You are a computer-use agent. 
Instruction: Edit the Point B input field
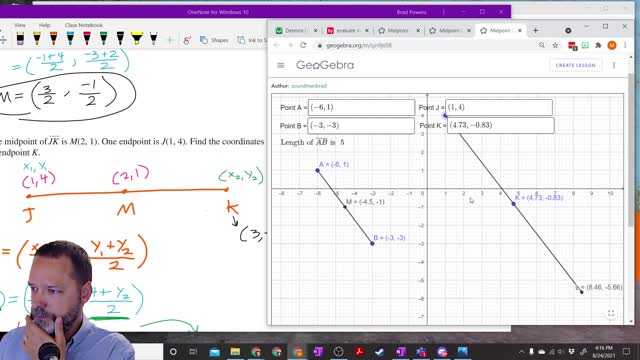(361, 126)
